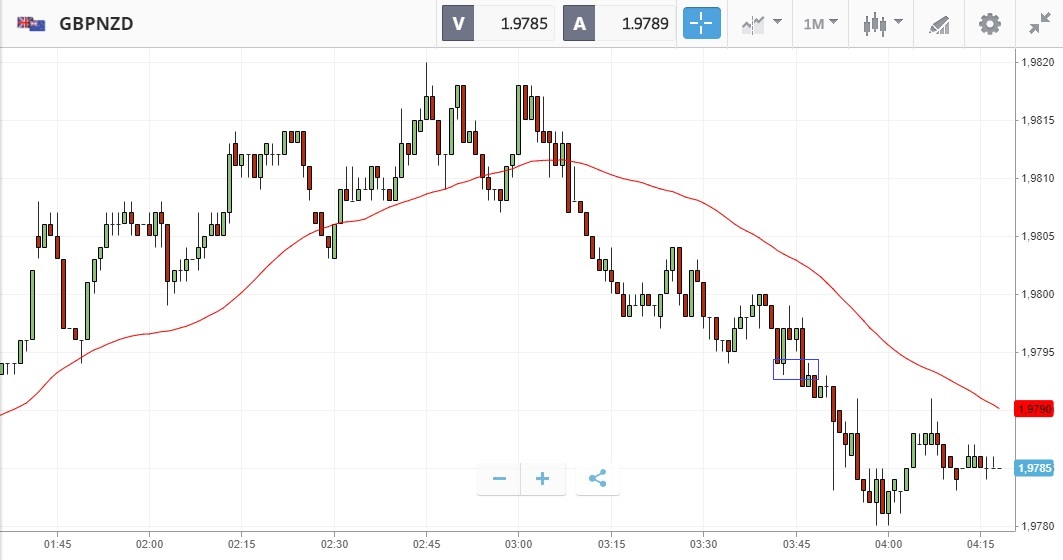This screenshot has width=1063, height=560.
Task: Collapse chart with the shrink arrows icon
Action: click(1038, 23)
